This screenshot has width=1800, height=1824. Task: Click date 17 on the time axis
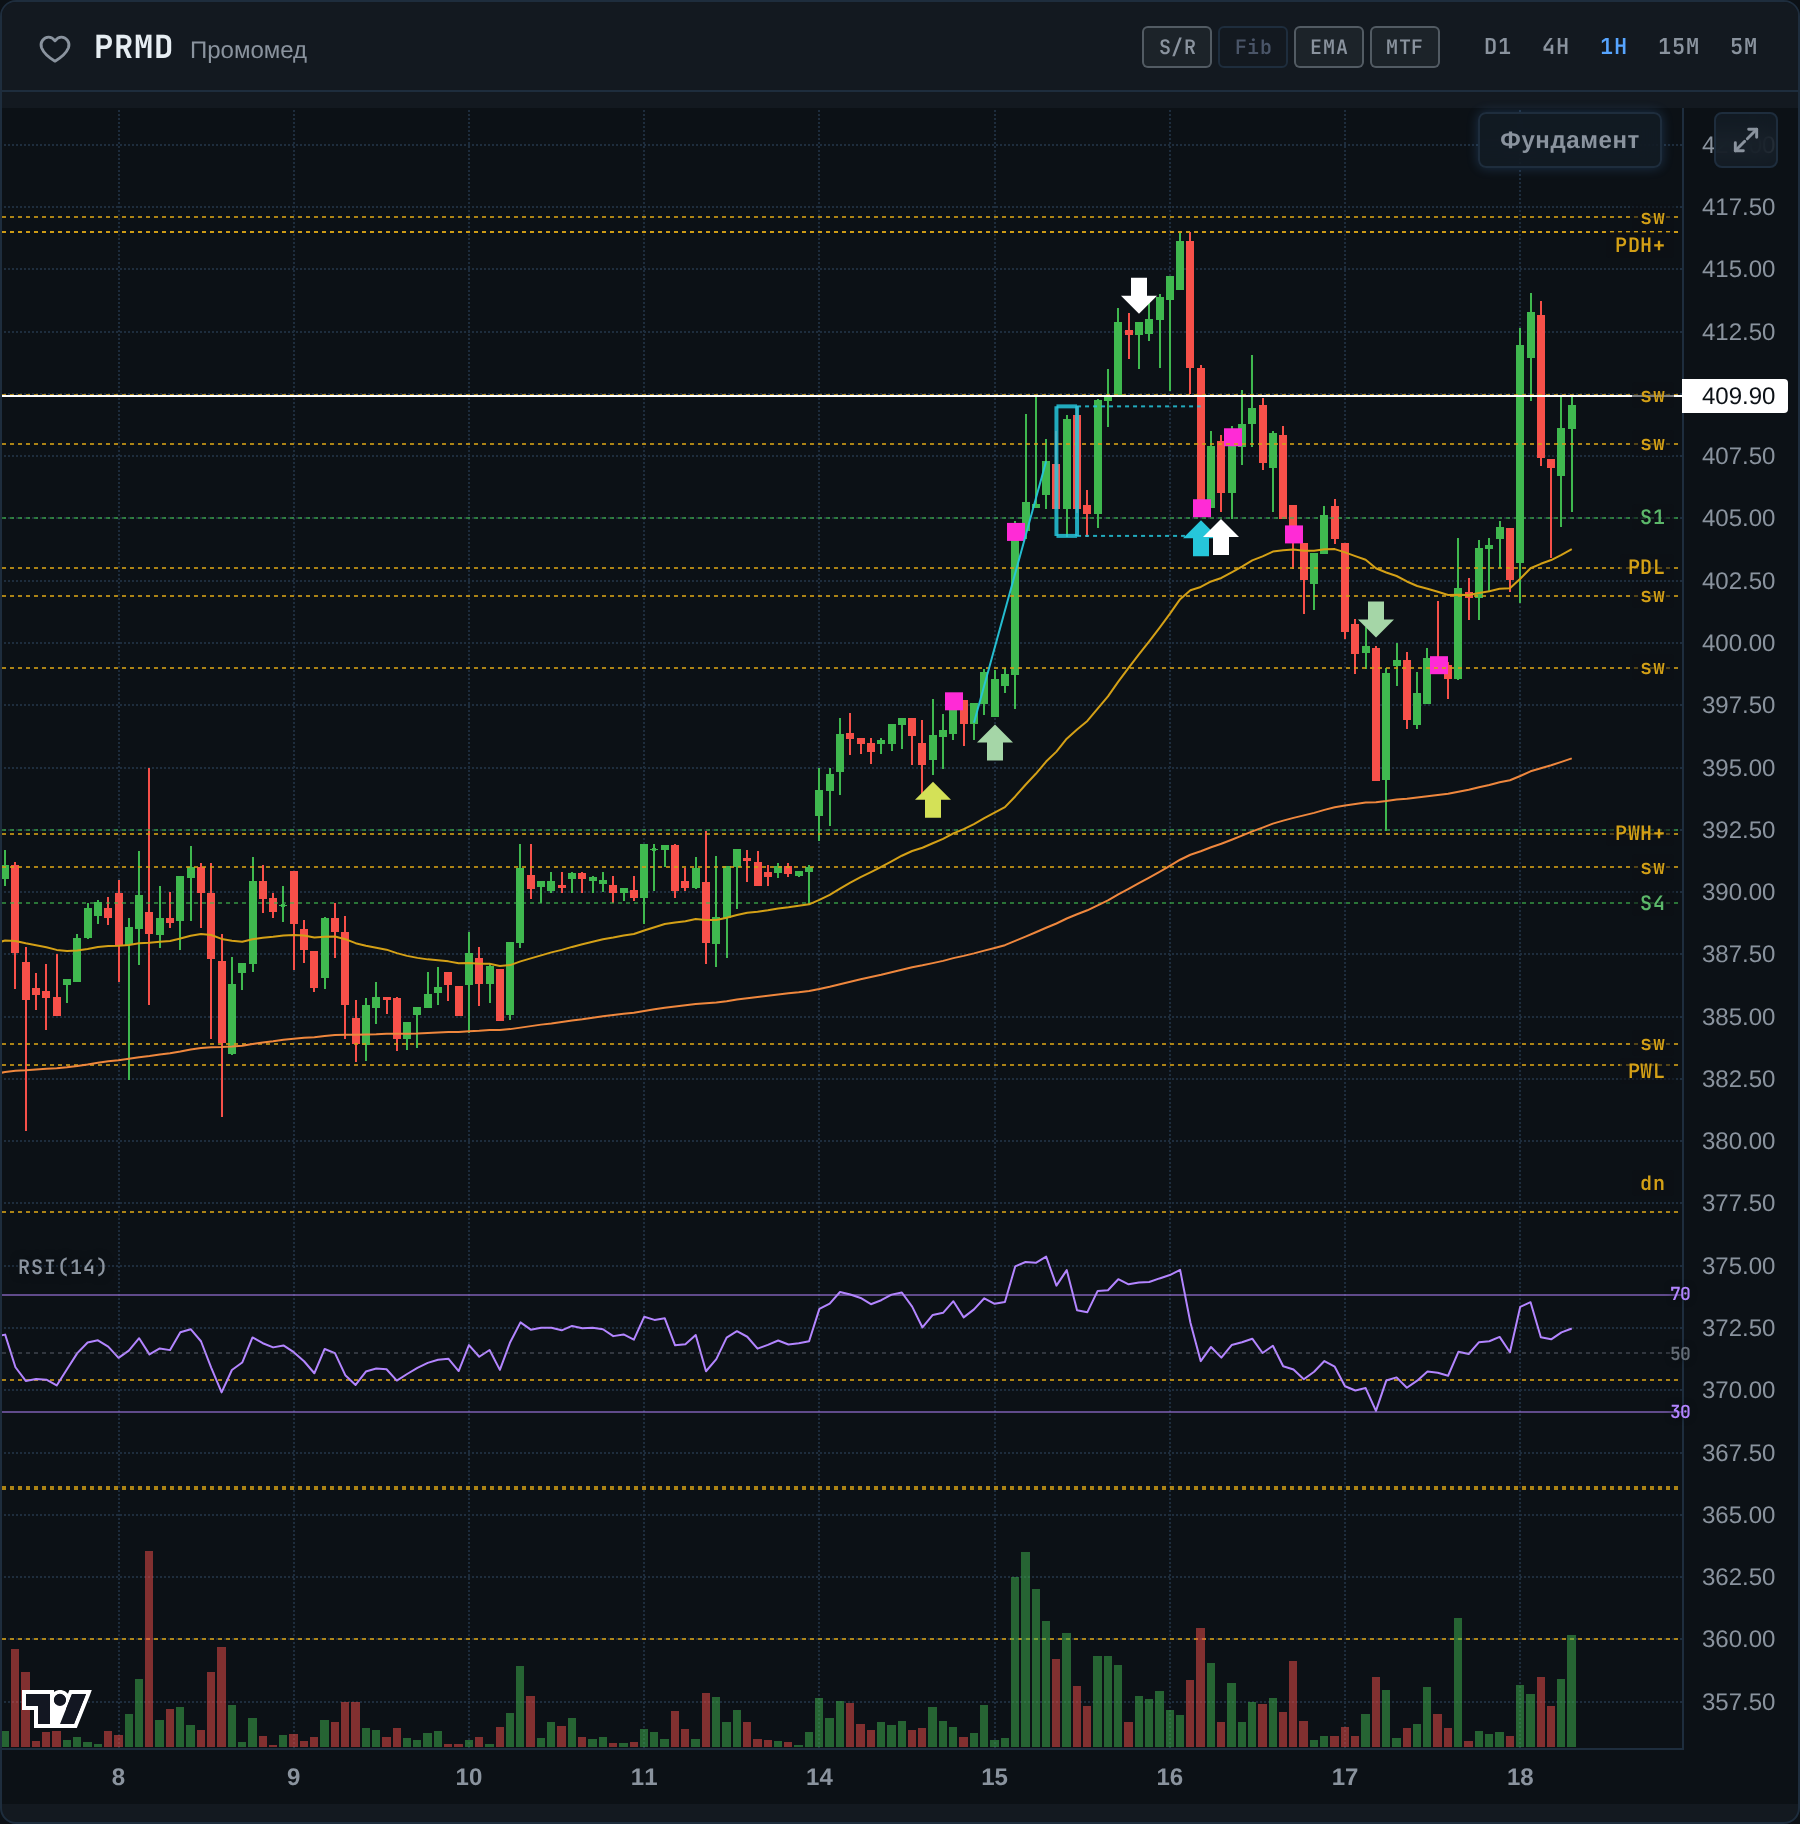[1345, 1777]
